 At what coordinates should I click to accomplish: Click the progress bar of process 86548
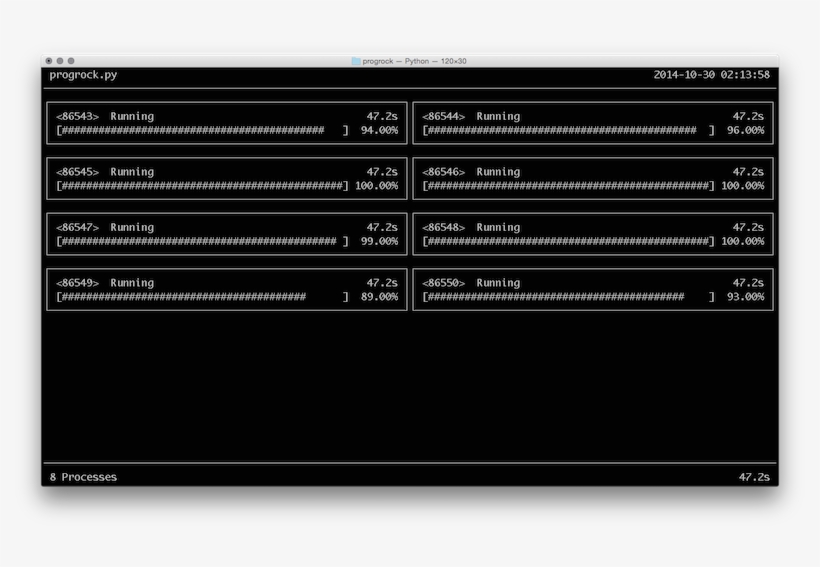(568, 241)
